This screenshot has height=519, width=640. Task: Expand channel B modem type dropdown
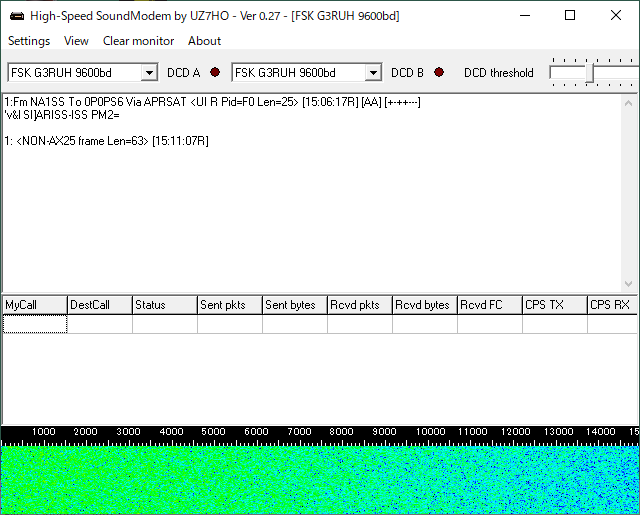coord(373,73)
